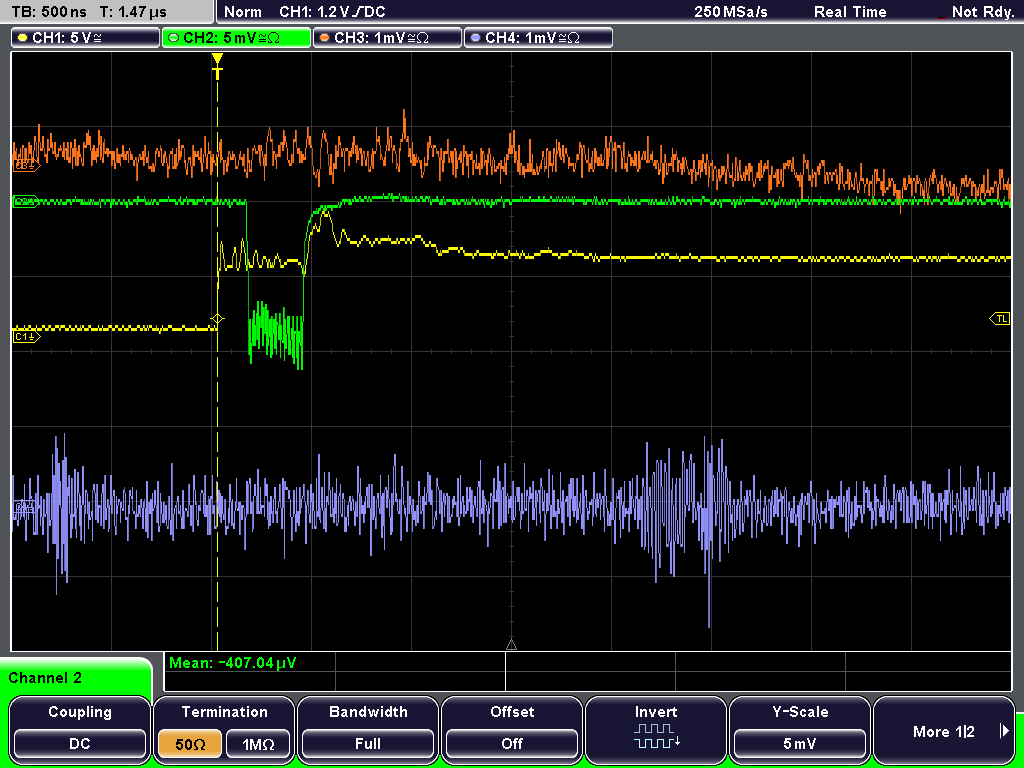Click the green C2 ground level marker
This screenshot has width=1024, height=768.
(26, 201)
